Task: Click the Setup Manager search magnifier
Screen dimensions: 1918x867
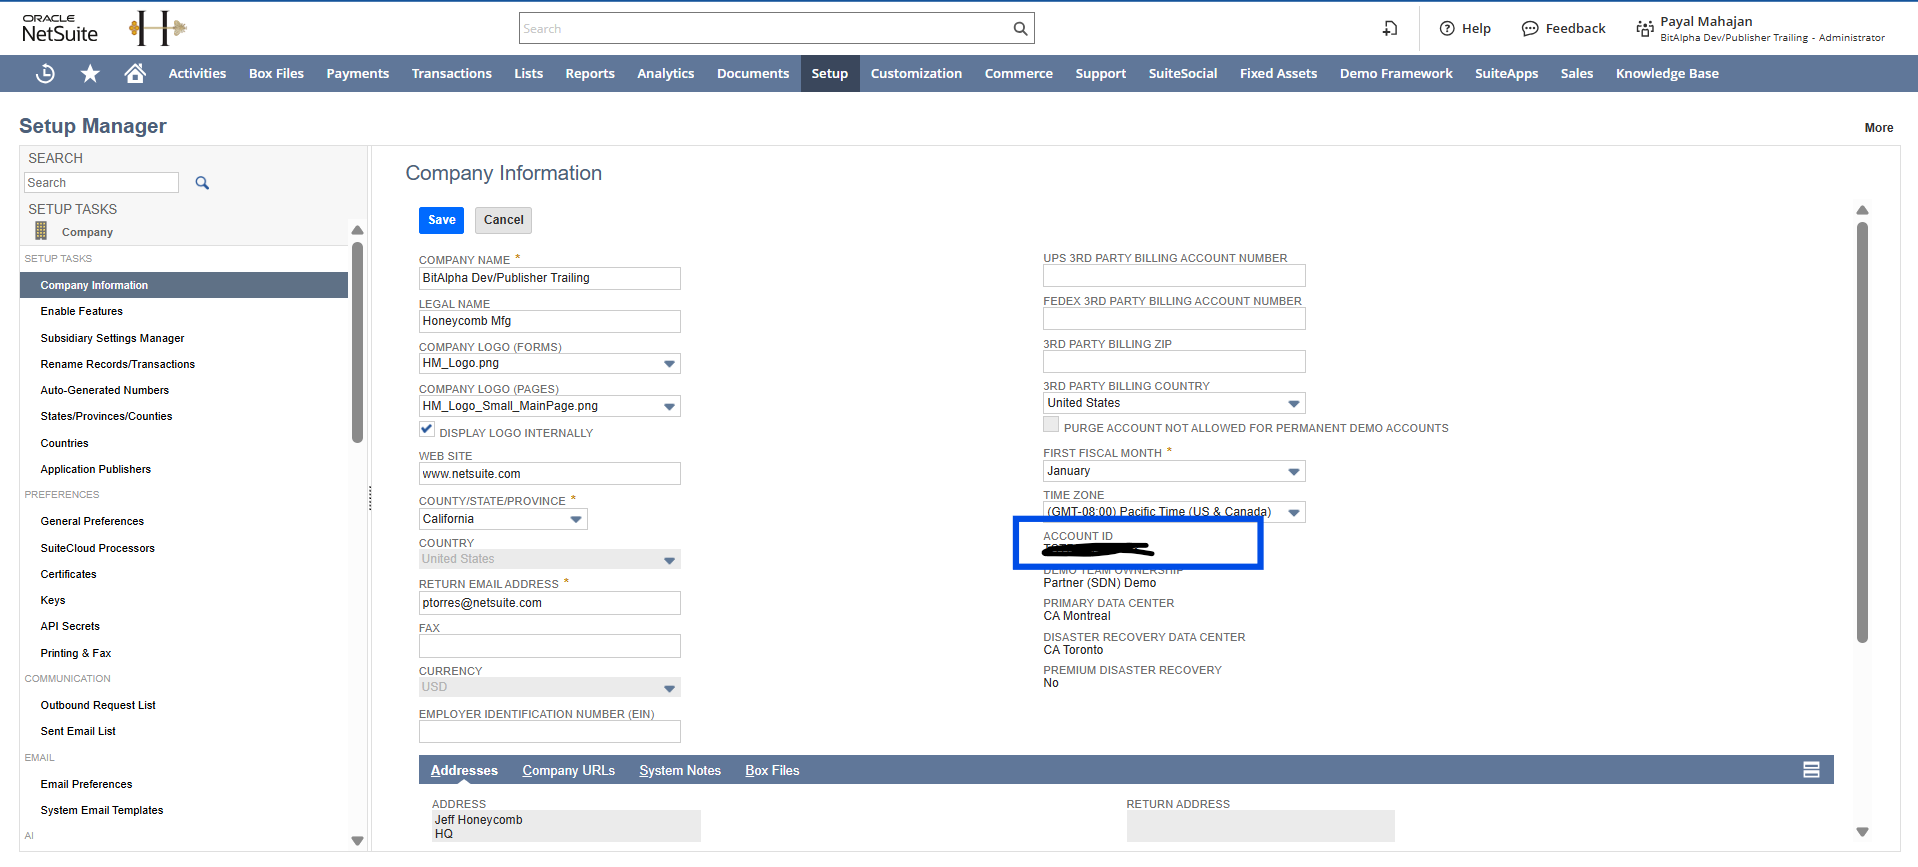Action: [x=202, y=183]
